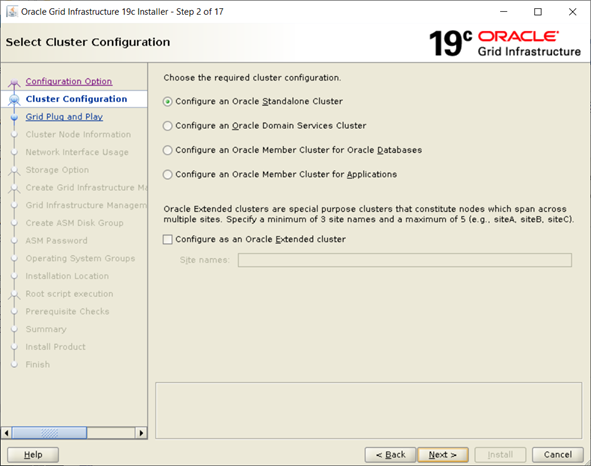This screenshot has width=591, height=466.
Task: Click the Site names text field
Action: click(405, 260)
